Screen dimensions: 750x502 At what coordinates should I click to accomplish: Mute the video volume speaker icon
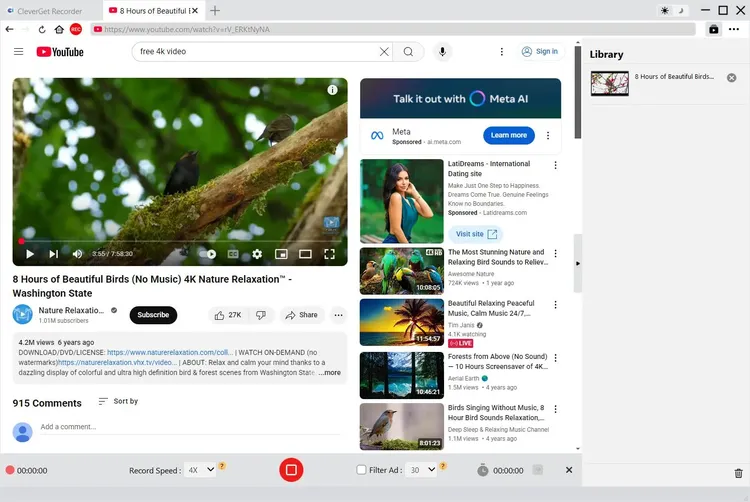click(x=76, y=254)
